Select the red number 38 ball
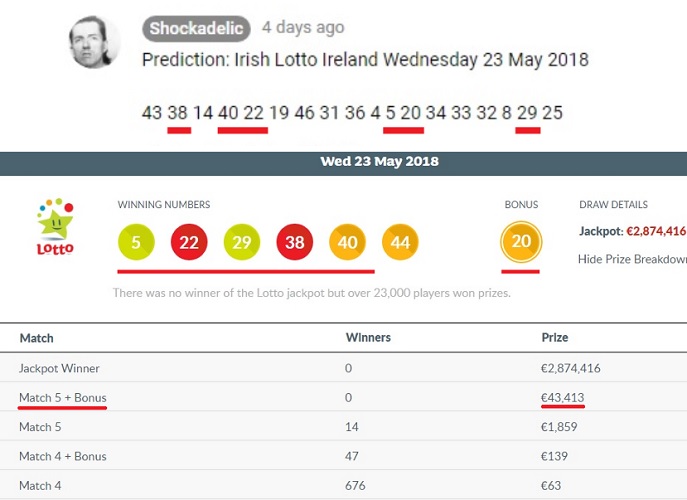 (x=294, y=242)
